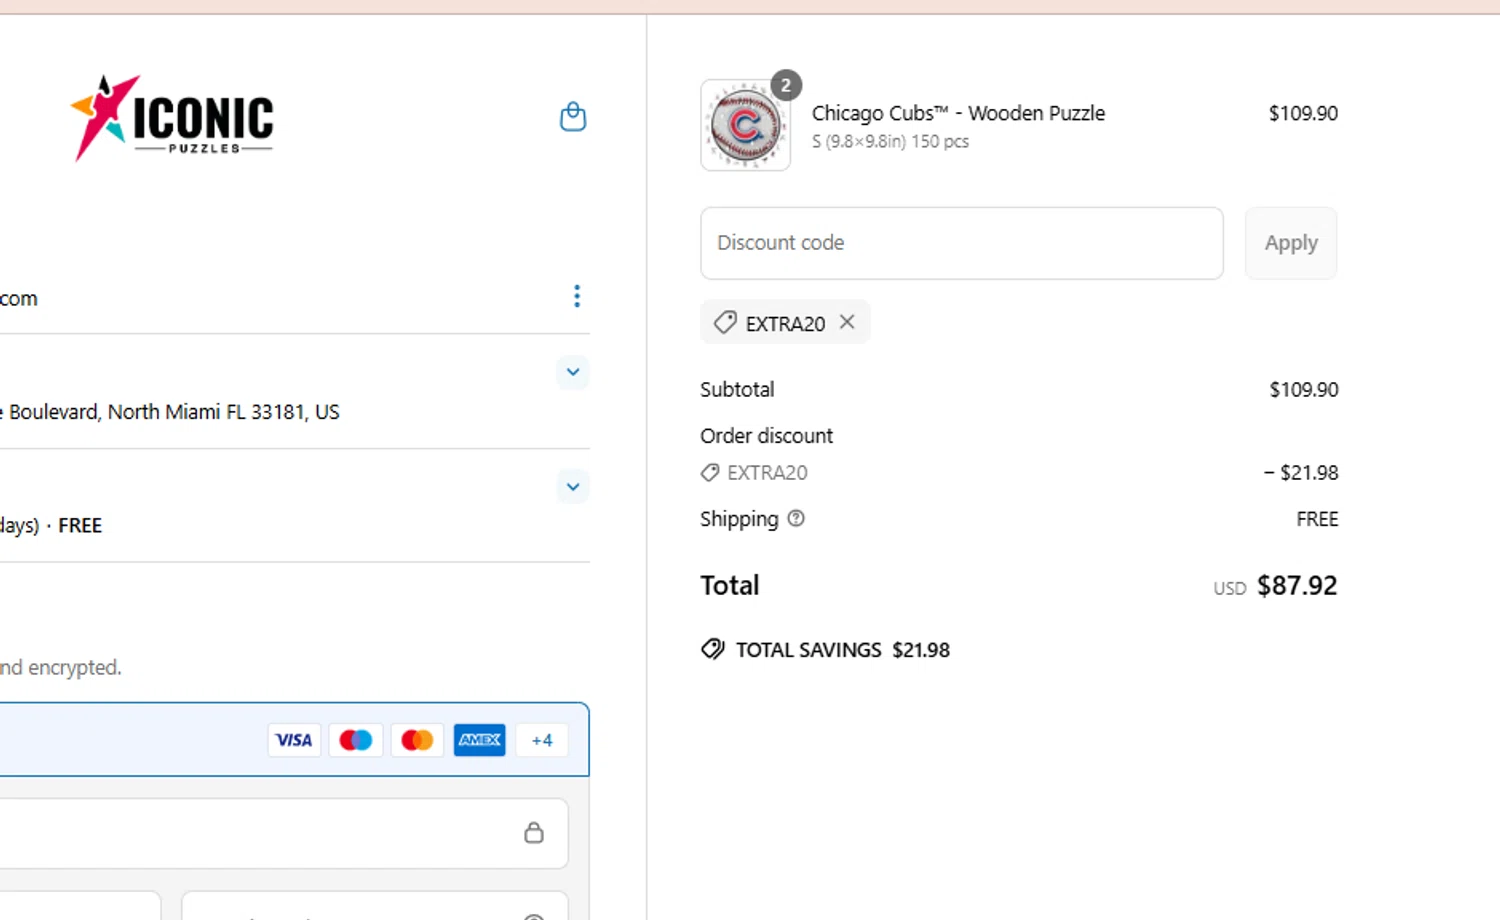
Task: Click the Shipping help question icon
Action: 796,518
